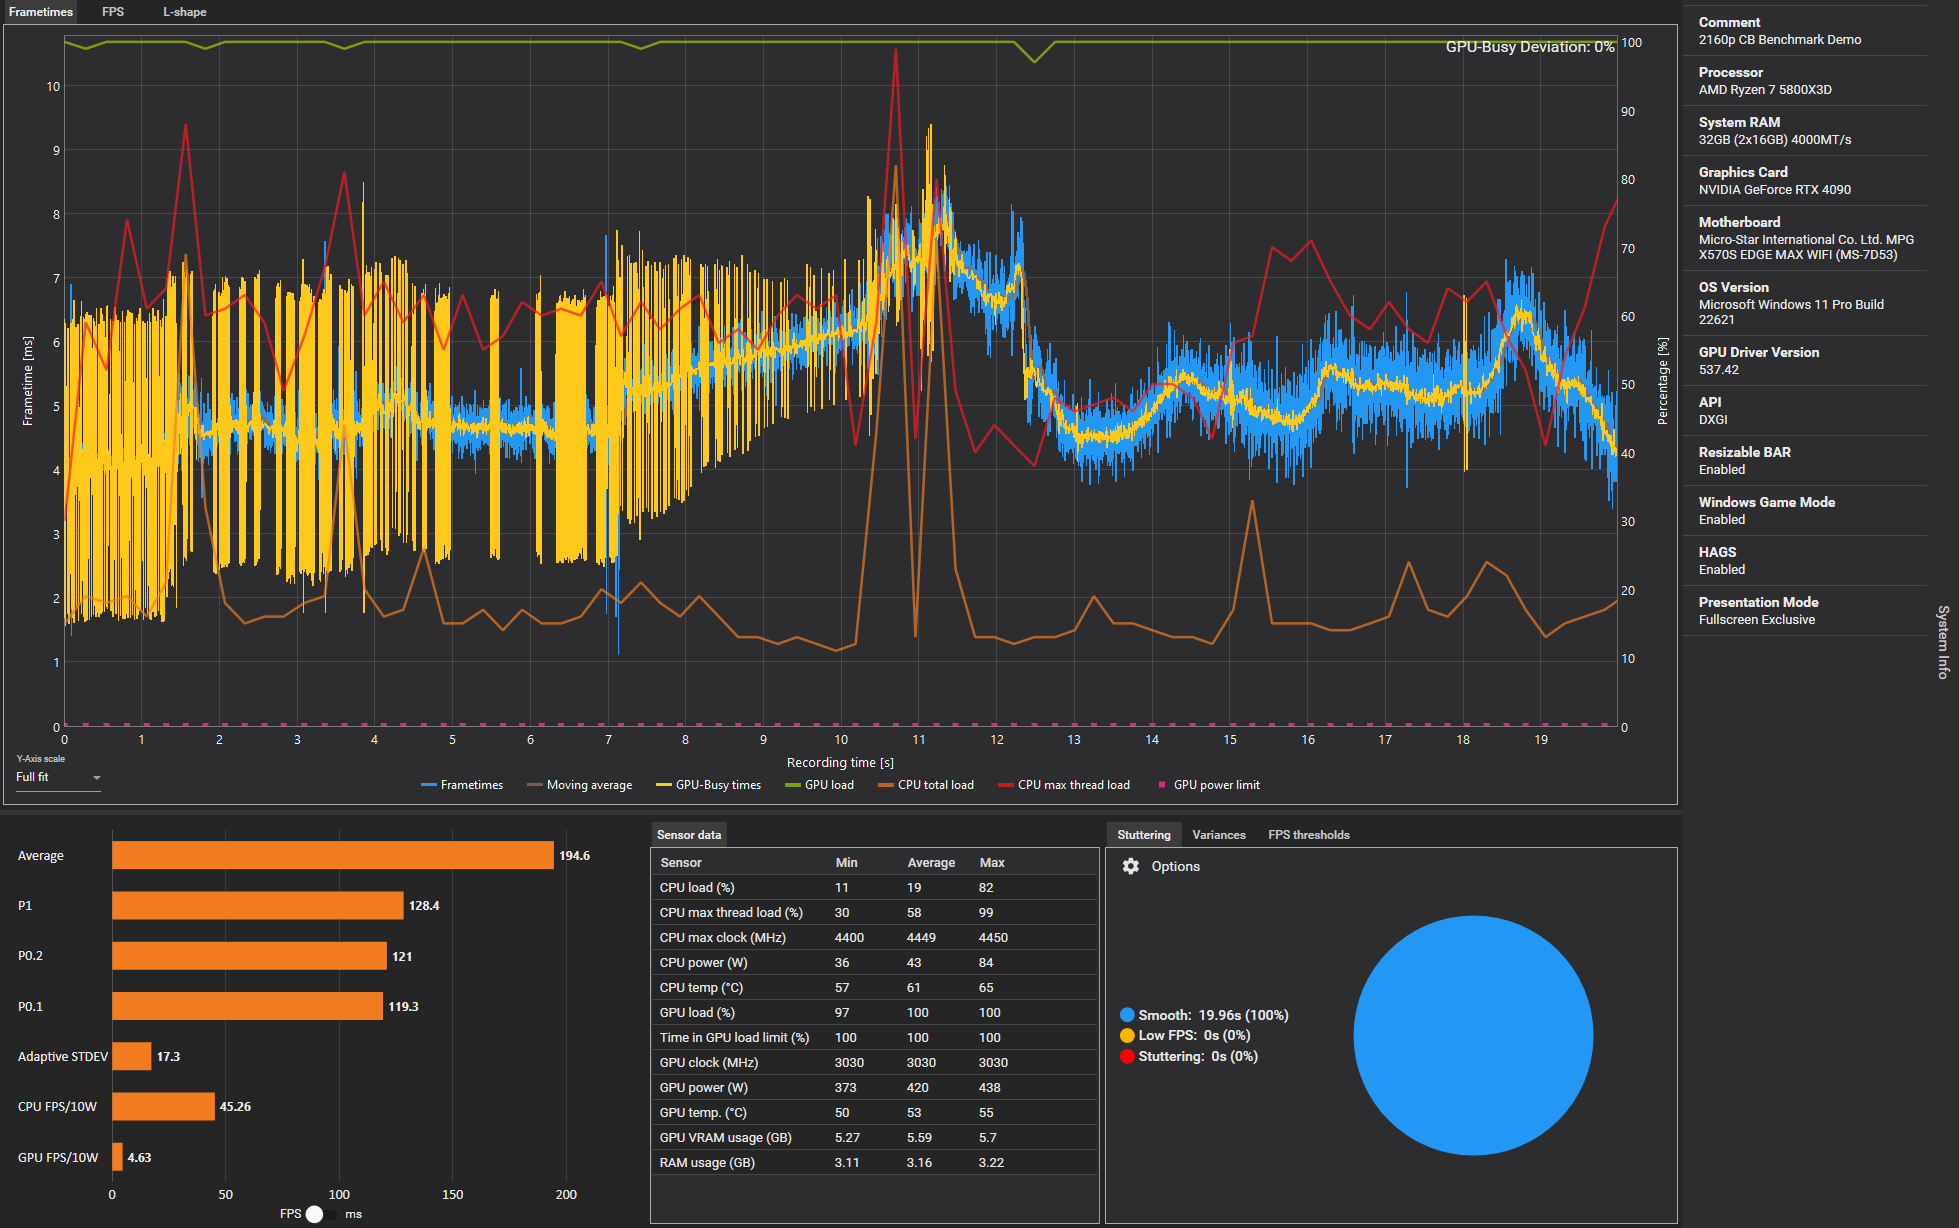Open the Sensor data tab

689,835
